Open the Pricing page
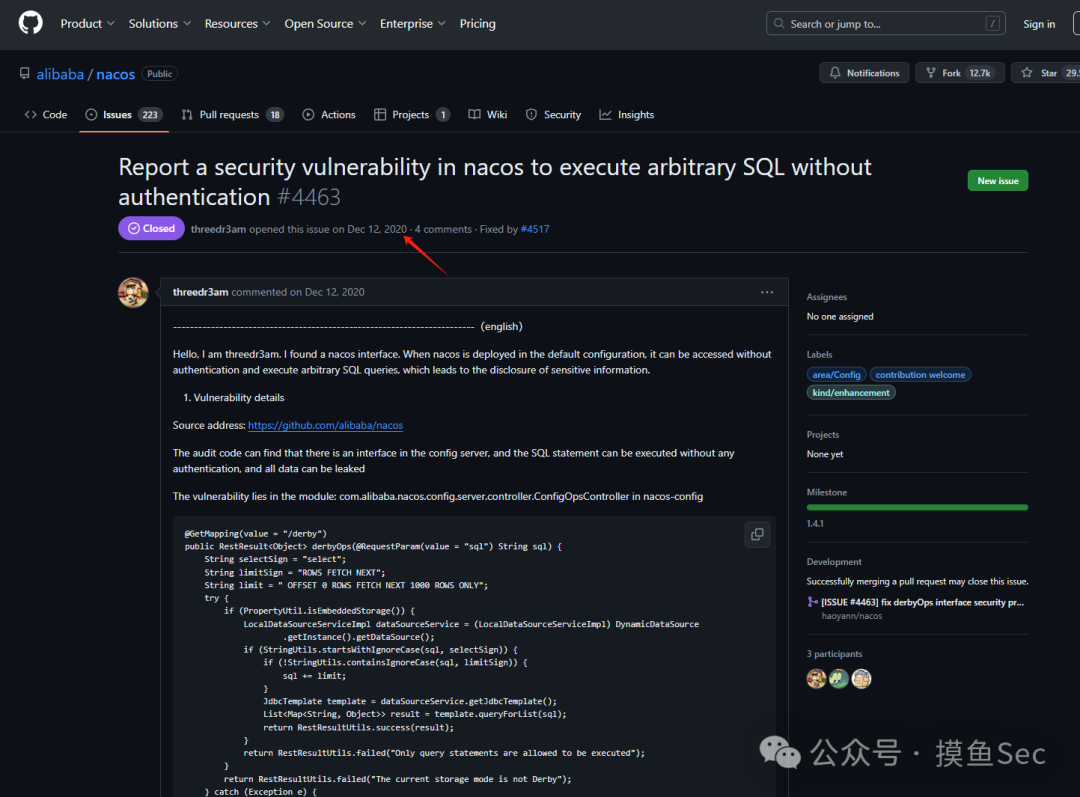1080x797 pixels. coord(477,23)
